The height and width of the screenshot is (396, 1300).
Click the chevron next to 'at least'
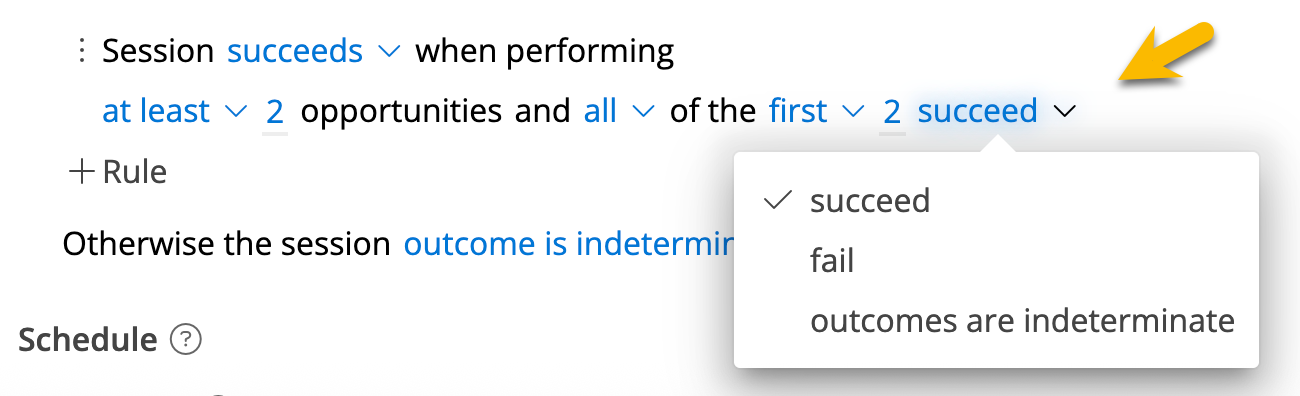coord(237,111)
